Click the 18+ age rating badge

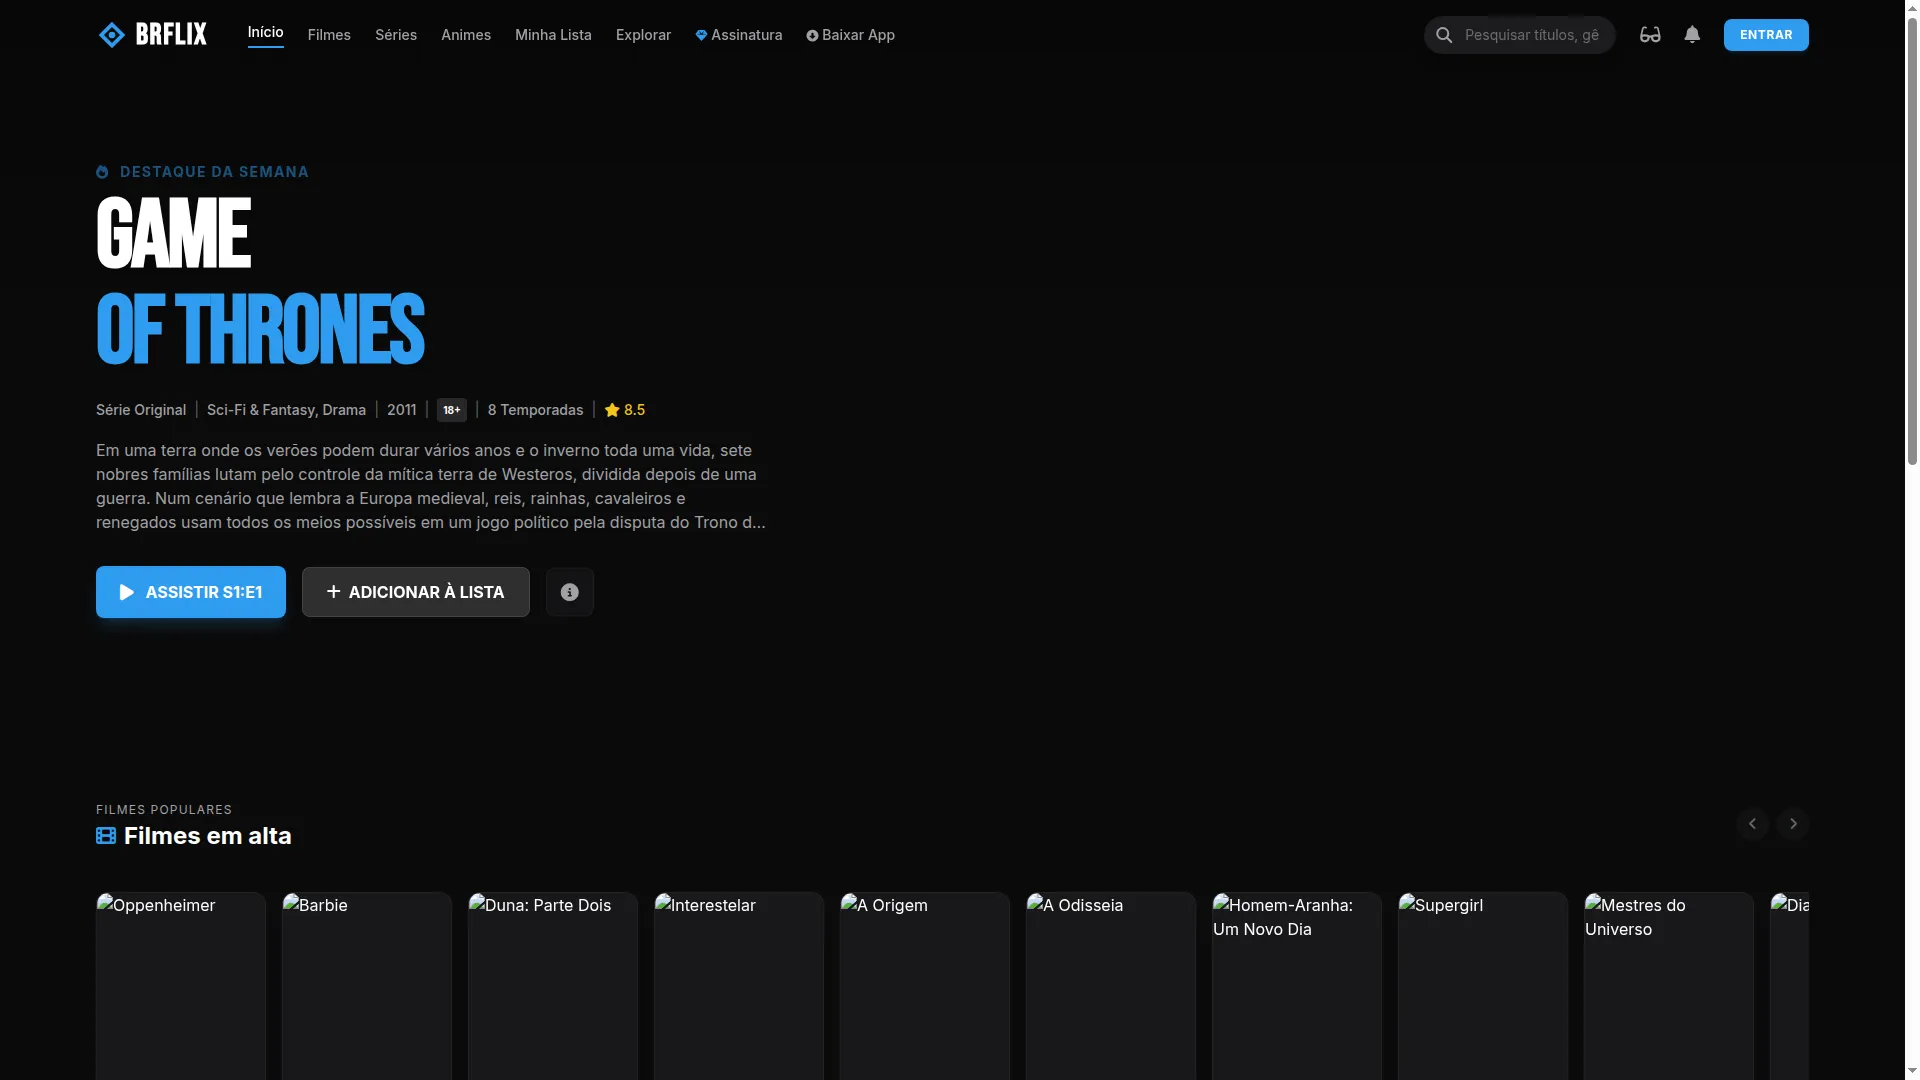pyautogui.click(x=452, y=410)
